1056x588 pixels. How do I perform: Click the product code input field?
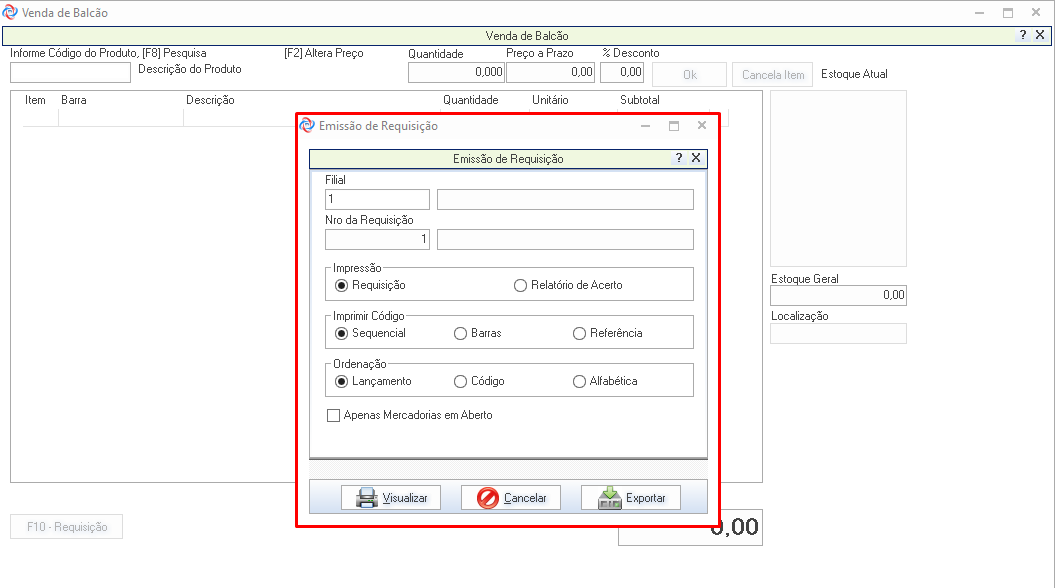70,73
